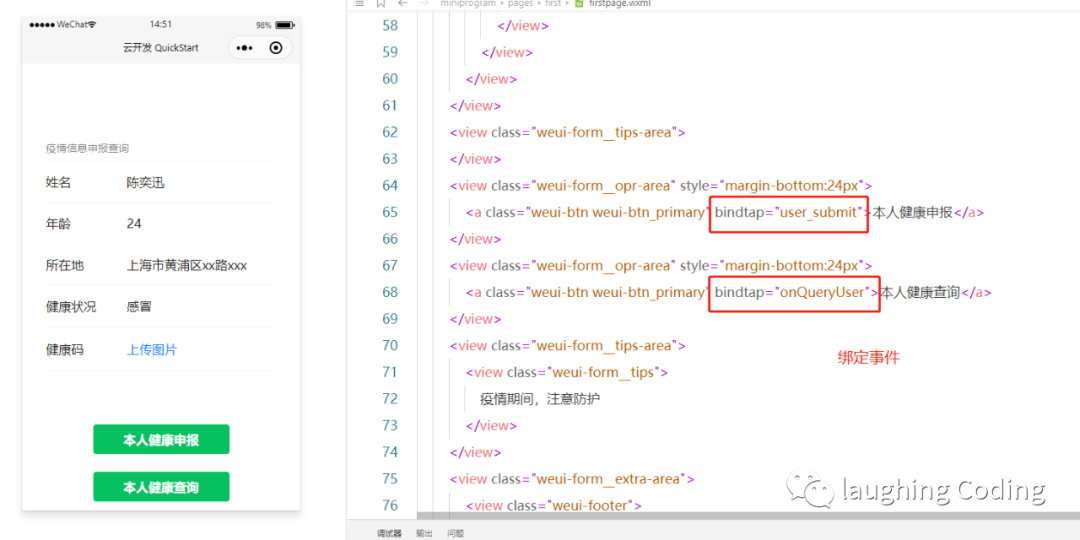Click 本人健康申报 text in code line 65
Viewport: 1080px width, 540px height.
[913, 212]
